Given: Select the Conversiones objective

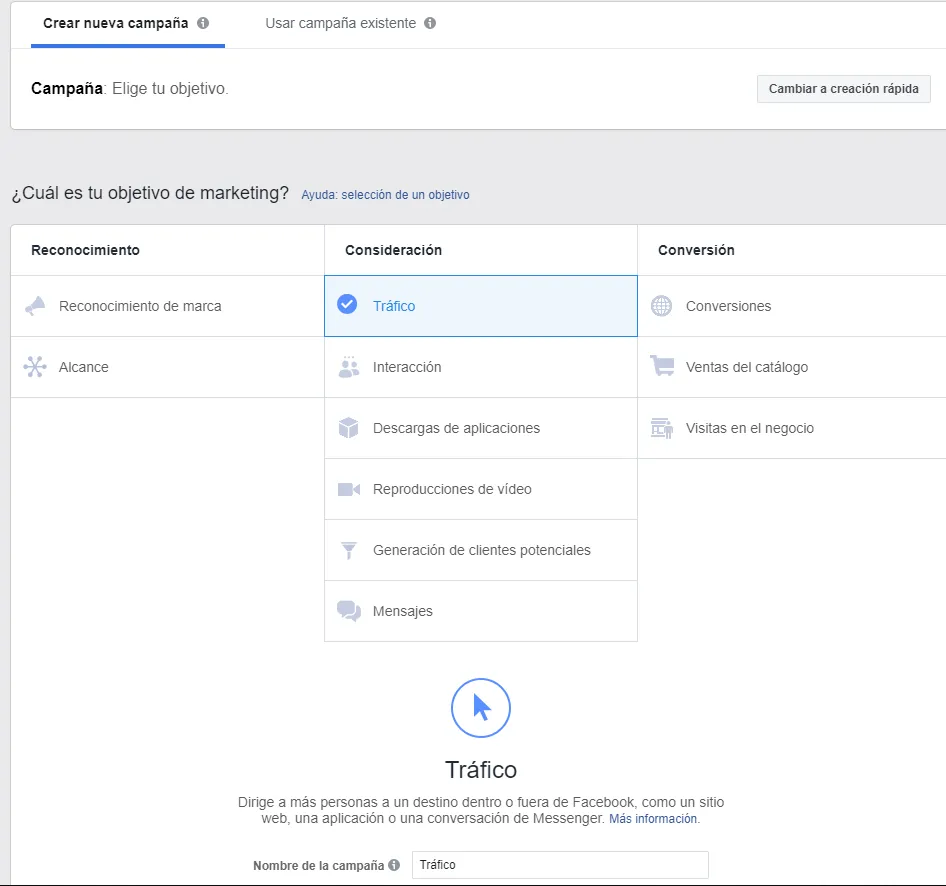Looking at the screenshot, I should coord(792,306).
